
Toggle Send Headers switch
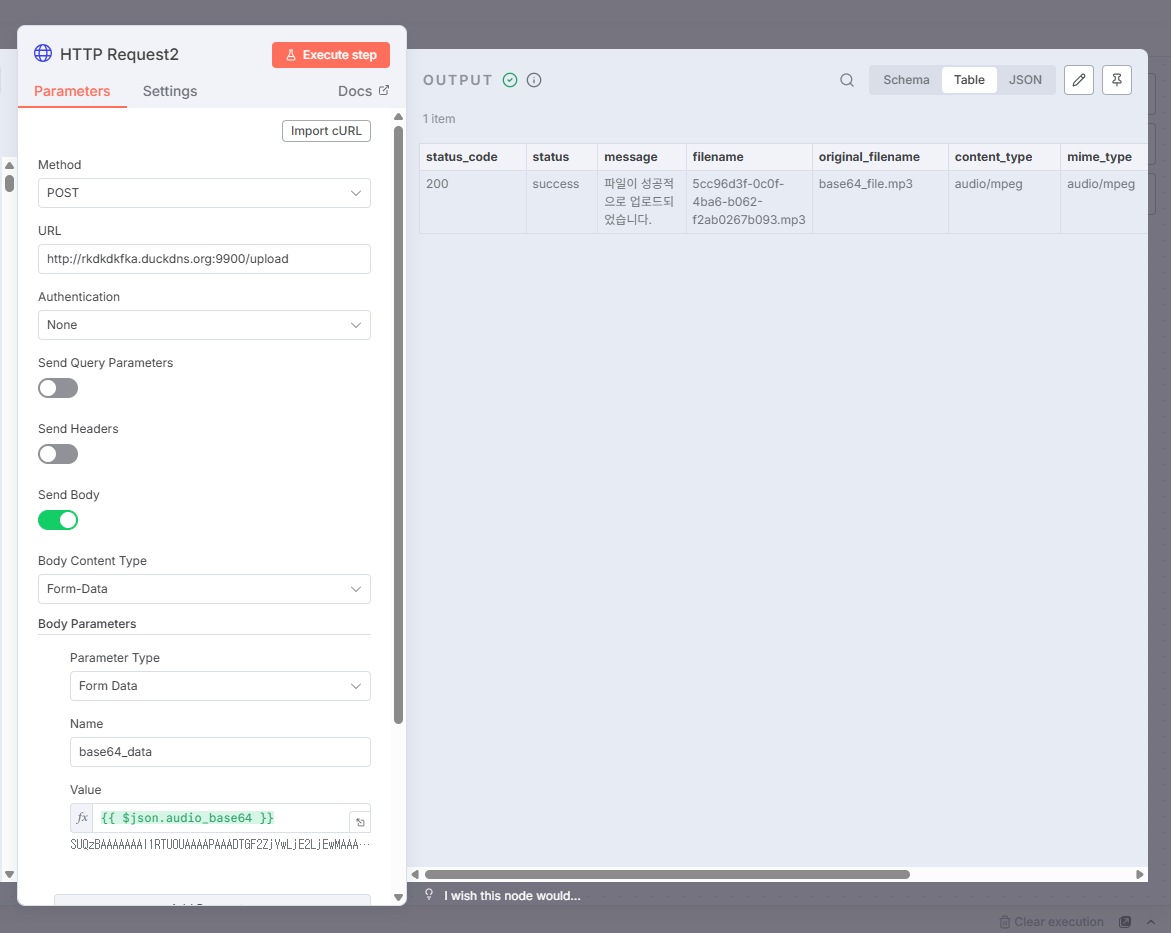58,454
